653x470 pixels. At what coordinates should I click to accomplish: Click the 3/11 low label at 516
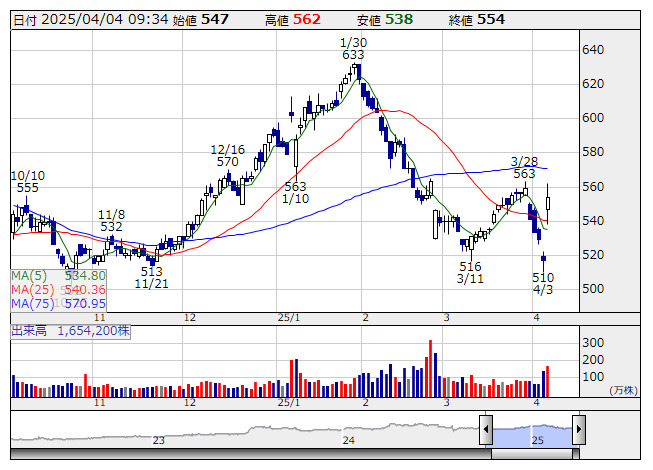[x=470, y=272]
